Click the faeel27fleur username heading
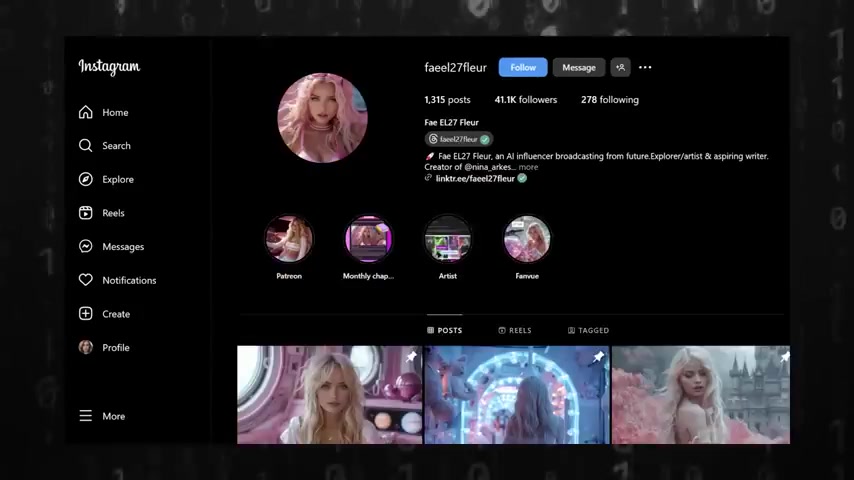 pyautogui.click(x=455, y=68)
